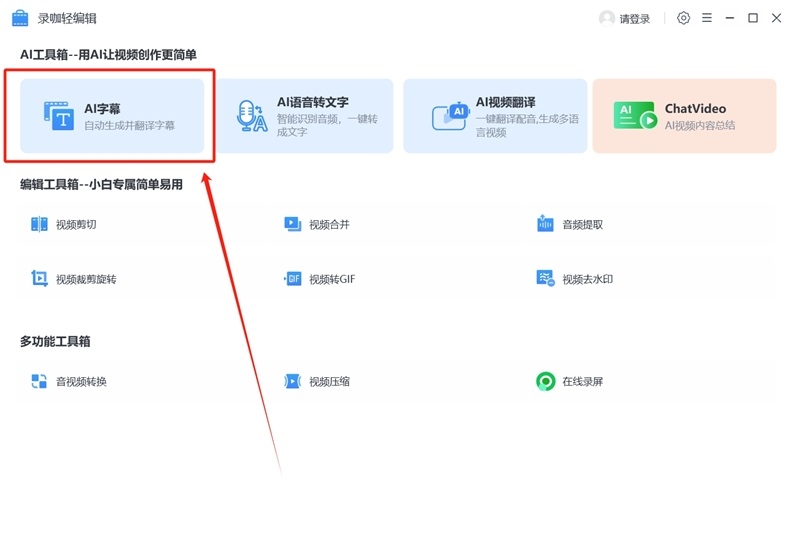Open 视频剪切 video cutting tool

(x=76, y=224)
